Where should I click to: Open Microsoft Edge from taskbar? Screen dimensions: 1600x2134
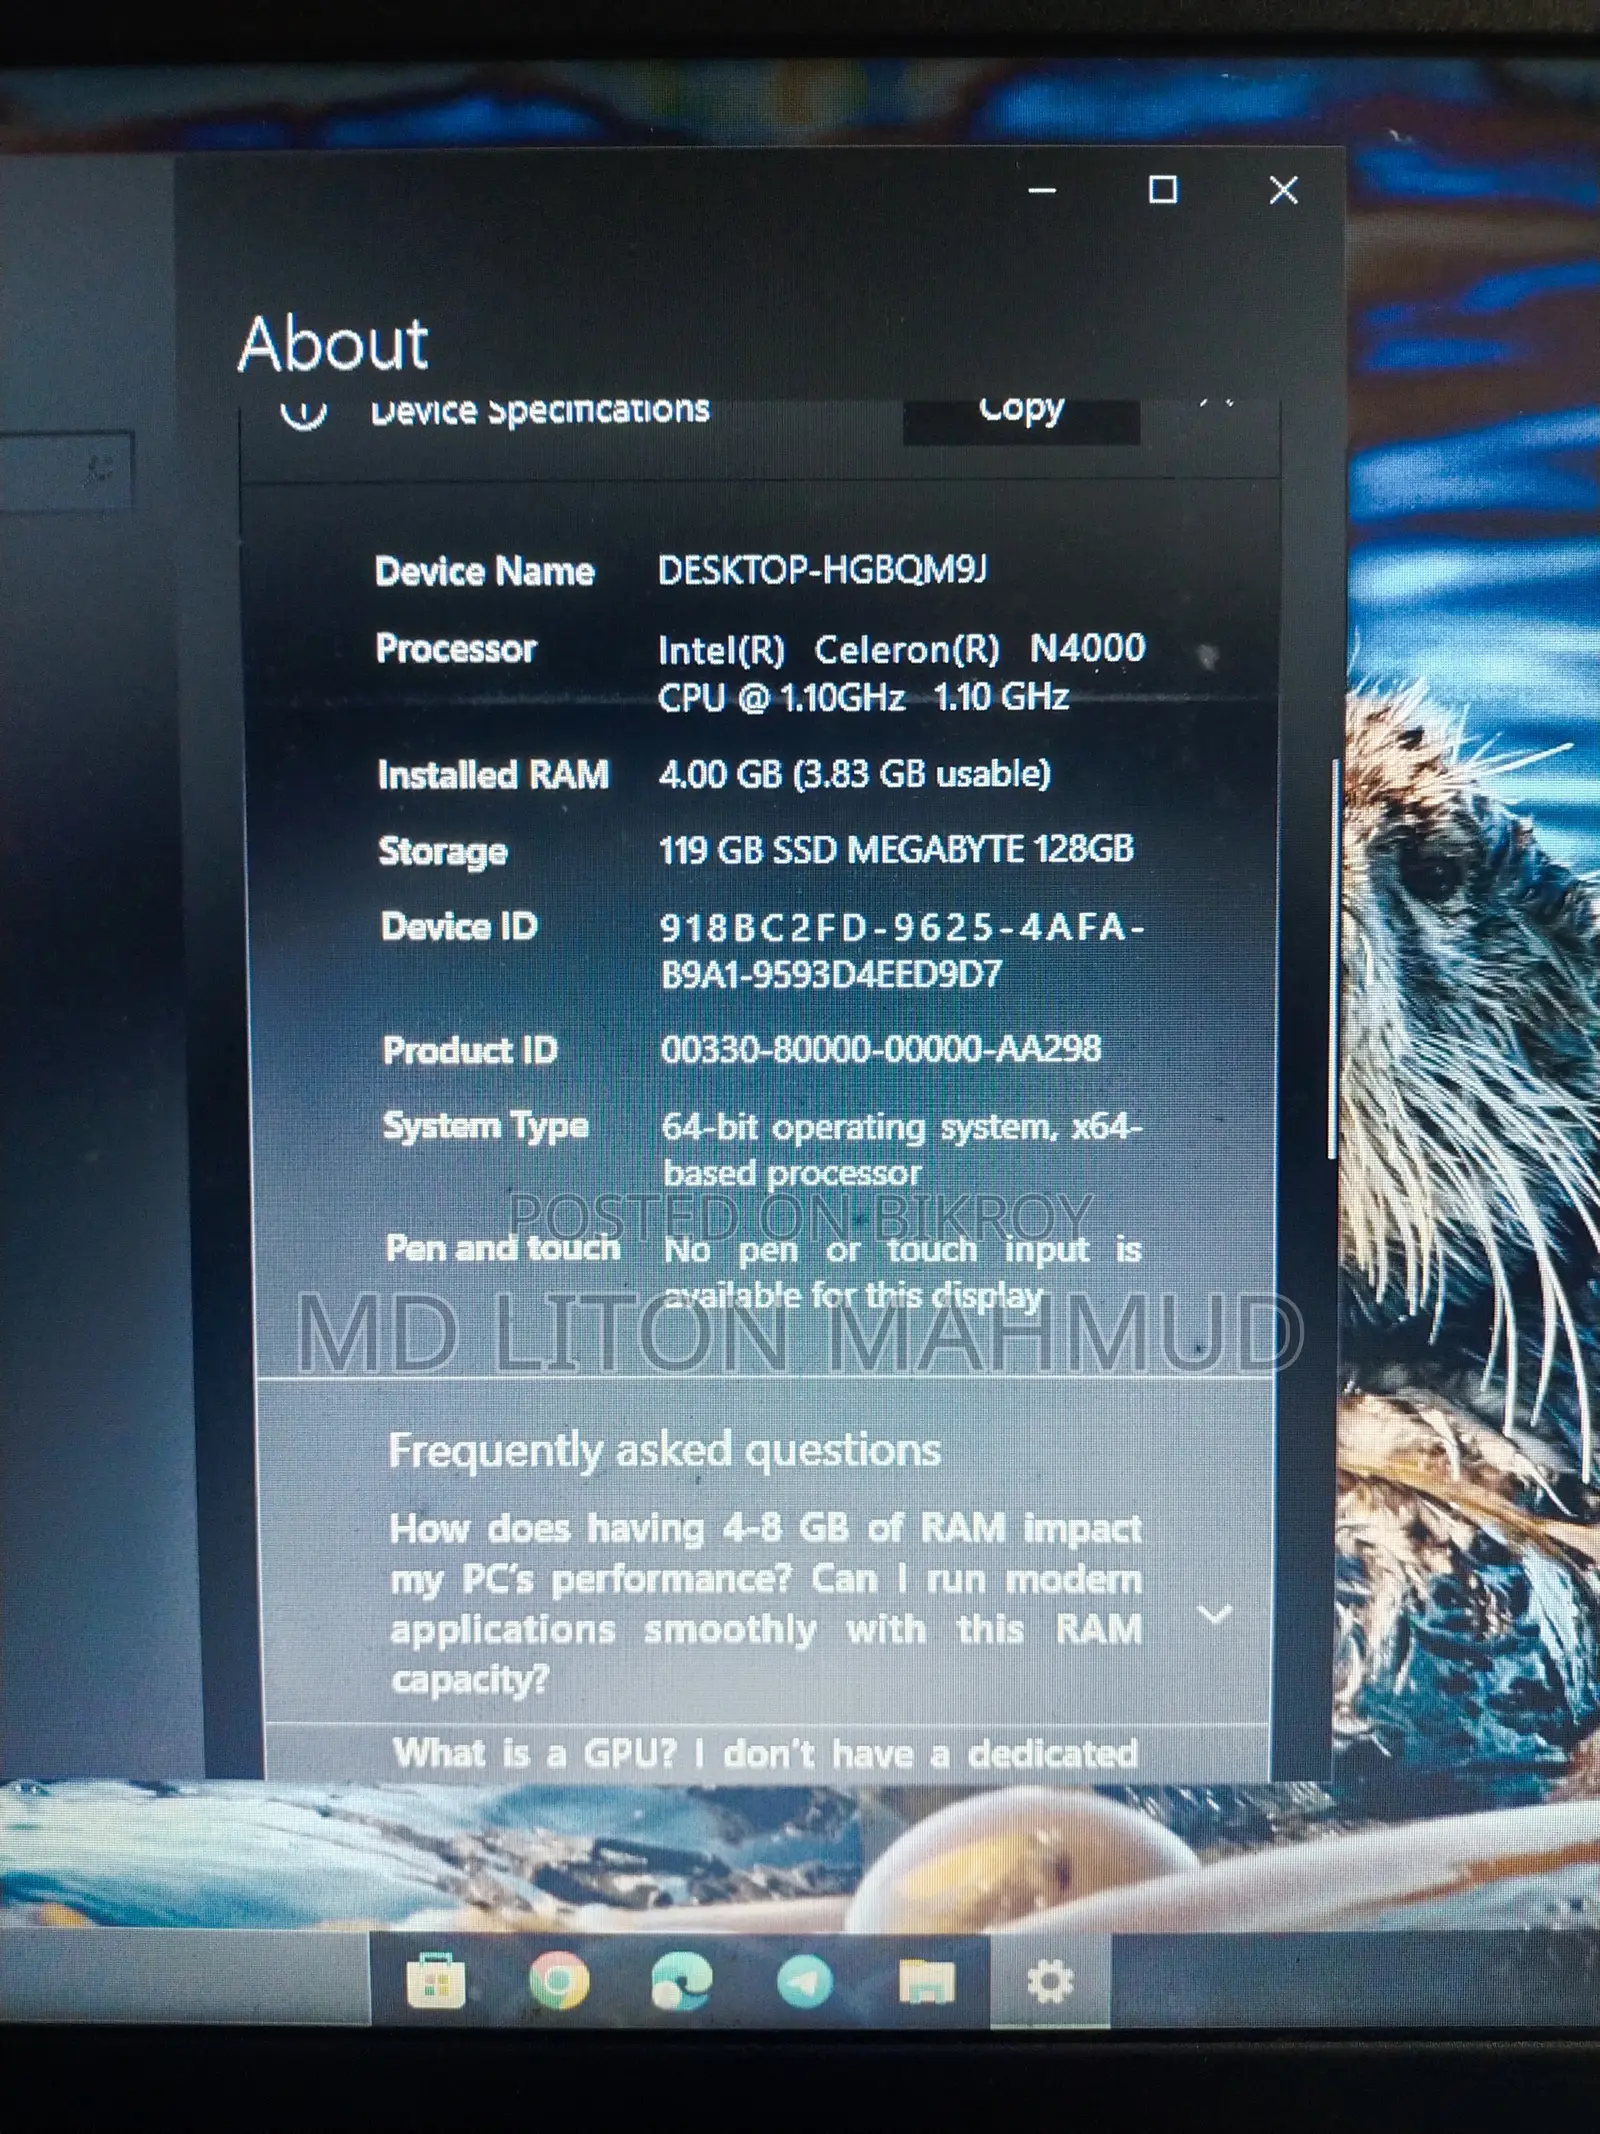point(682,1980)
